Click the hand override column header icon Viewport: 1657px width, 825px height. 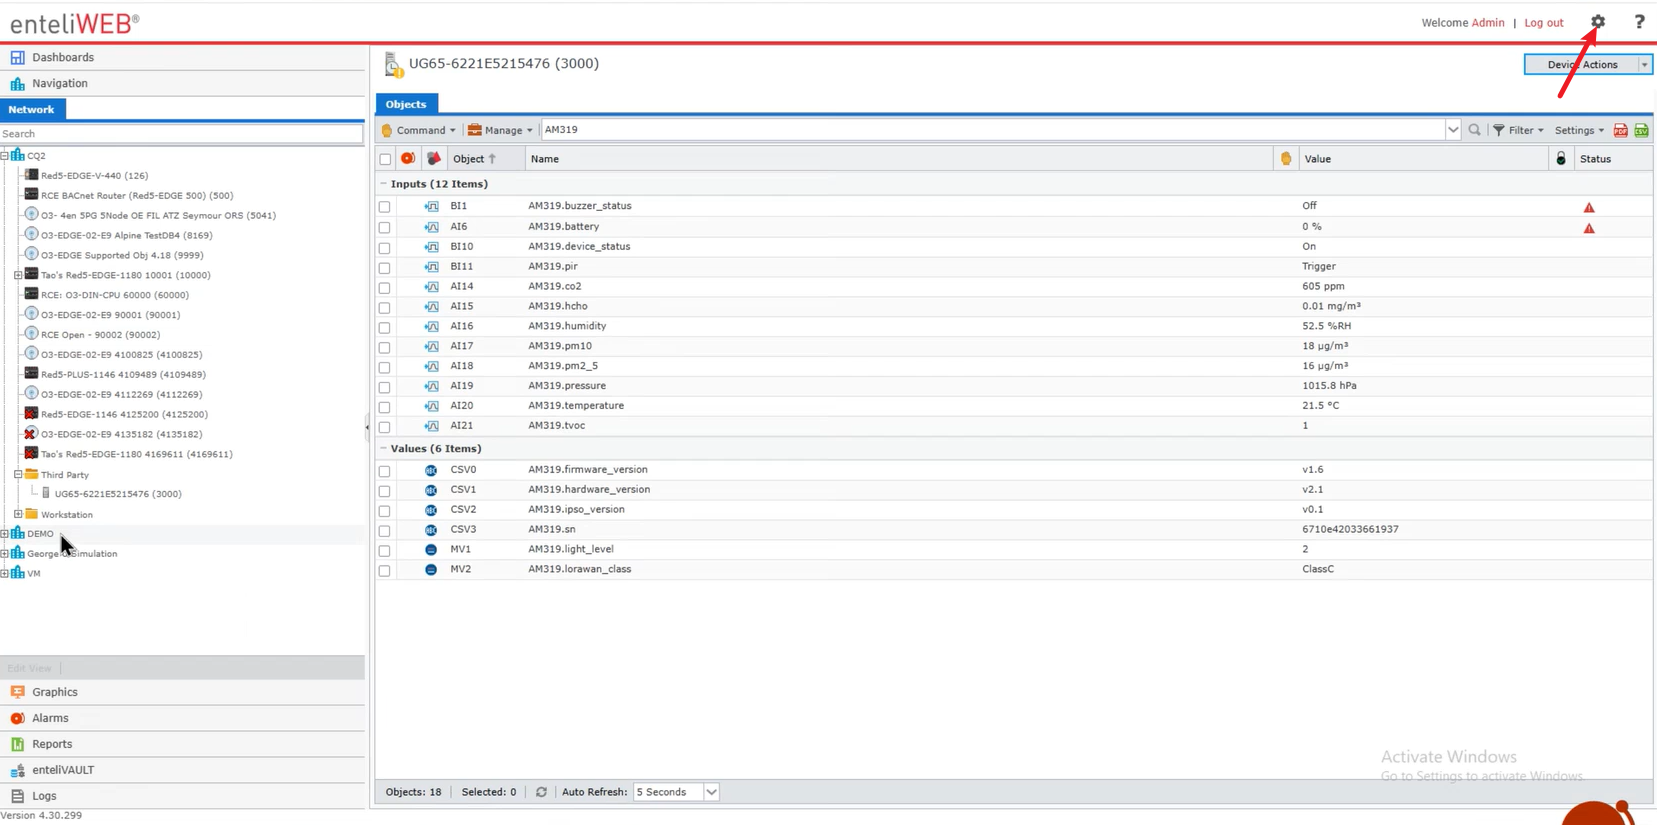[1286, 159]
